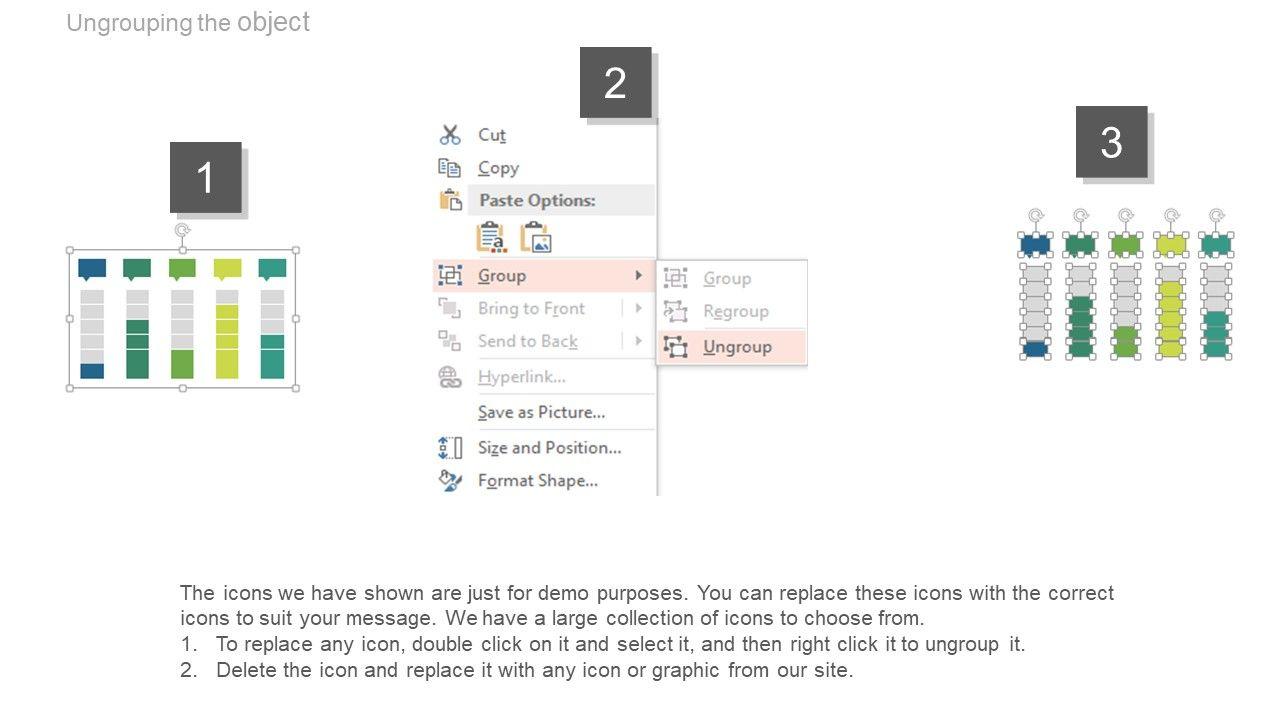Click the Send to Back icon

point(450,341)
